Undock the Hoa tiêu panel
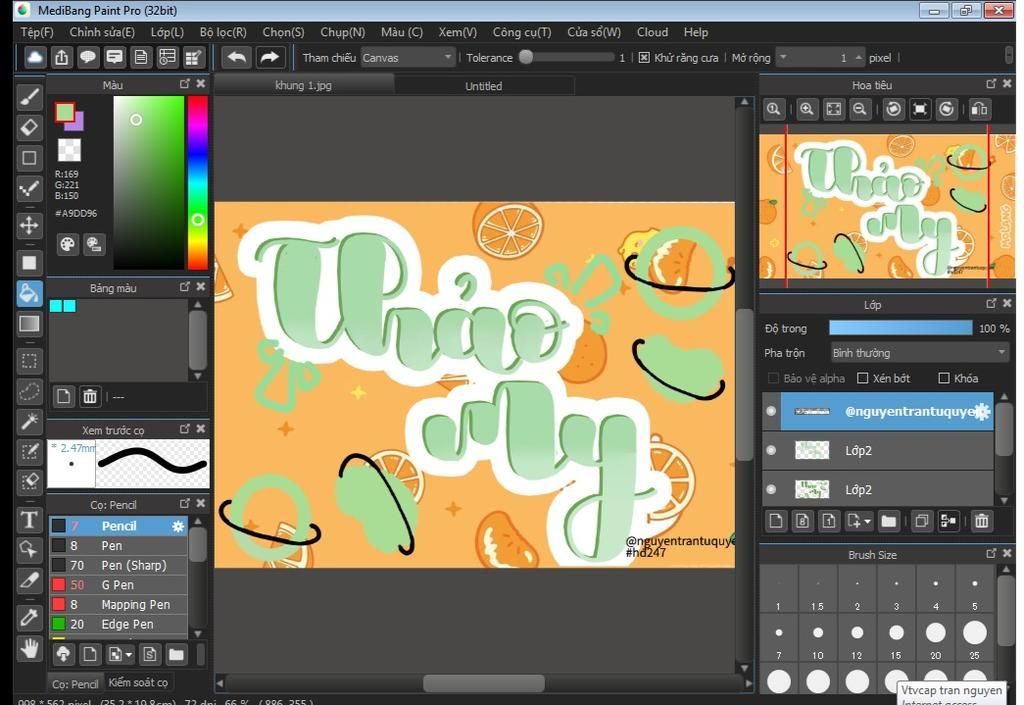Viewport: 1024px width, 705px height. (x=991, y=84)
